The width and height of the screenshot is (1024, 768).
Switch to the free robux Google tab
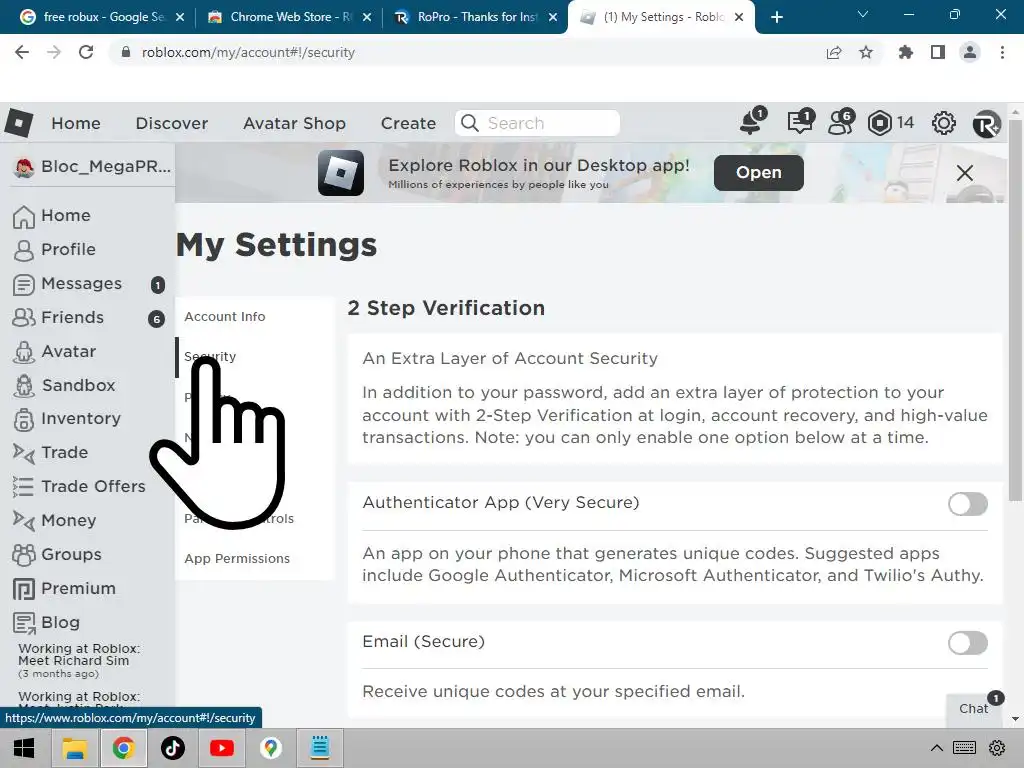click(103, 17)
